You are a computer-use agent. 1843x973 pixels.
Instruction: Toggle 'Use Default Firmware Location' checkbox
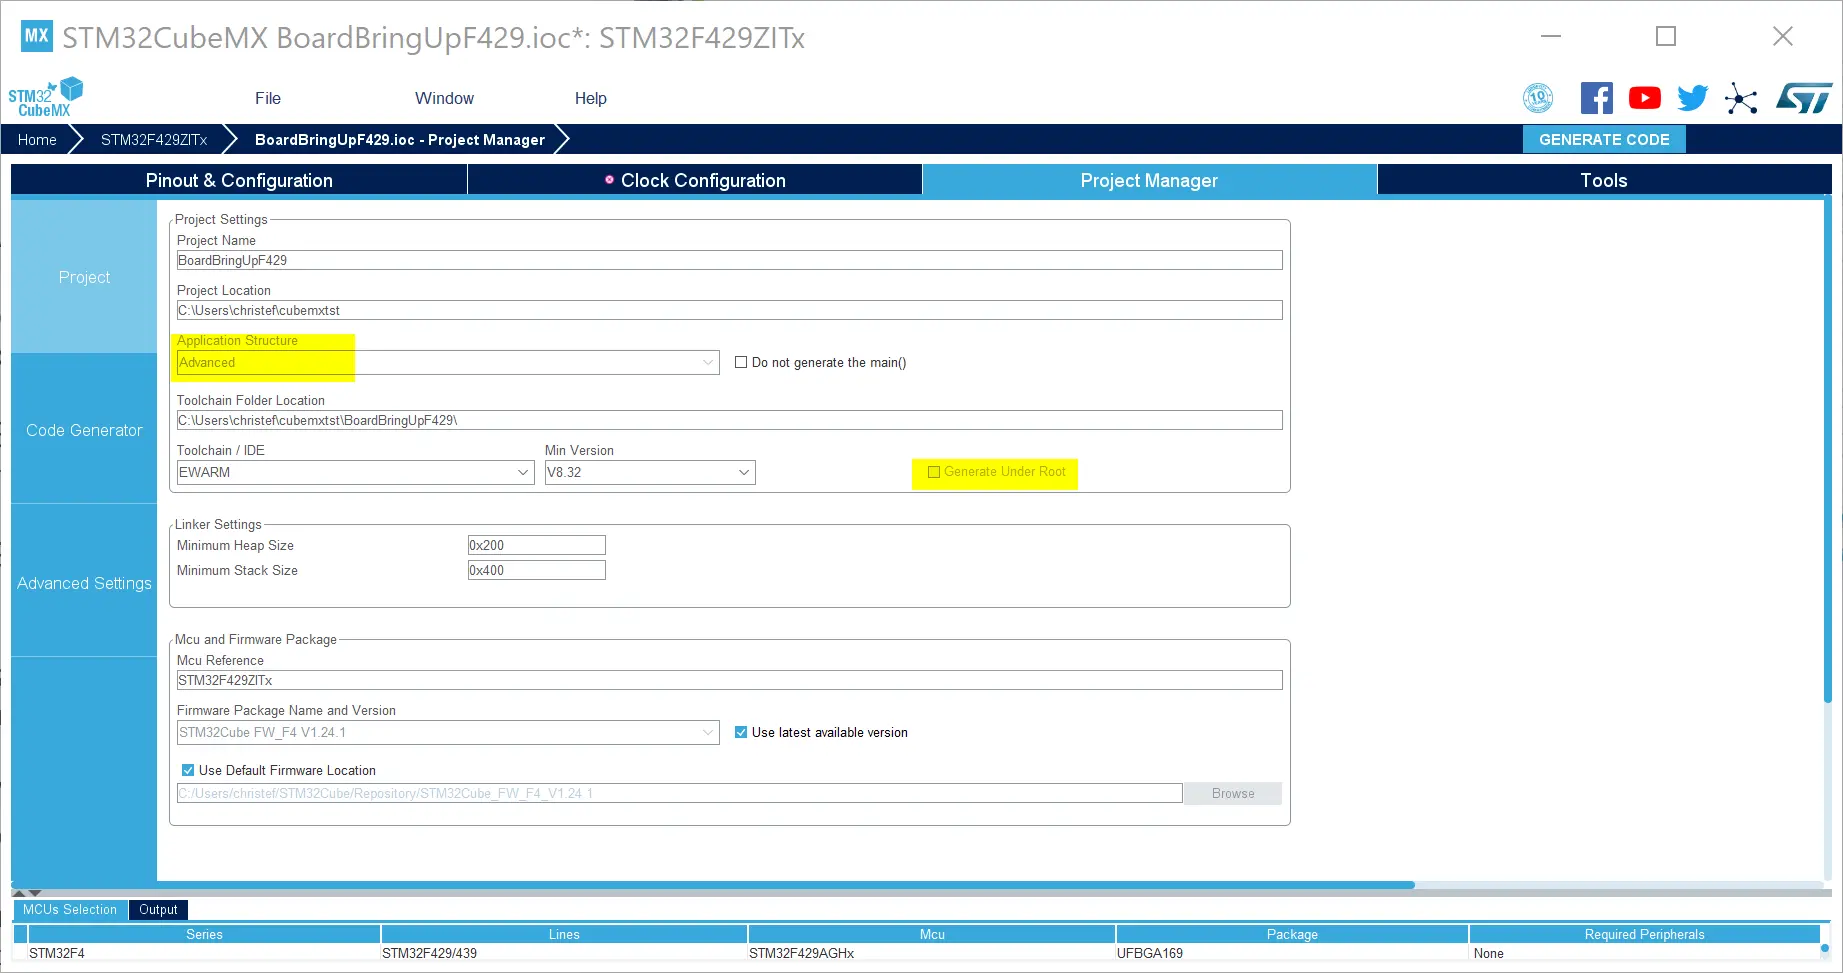point(188,771)
